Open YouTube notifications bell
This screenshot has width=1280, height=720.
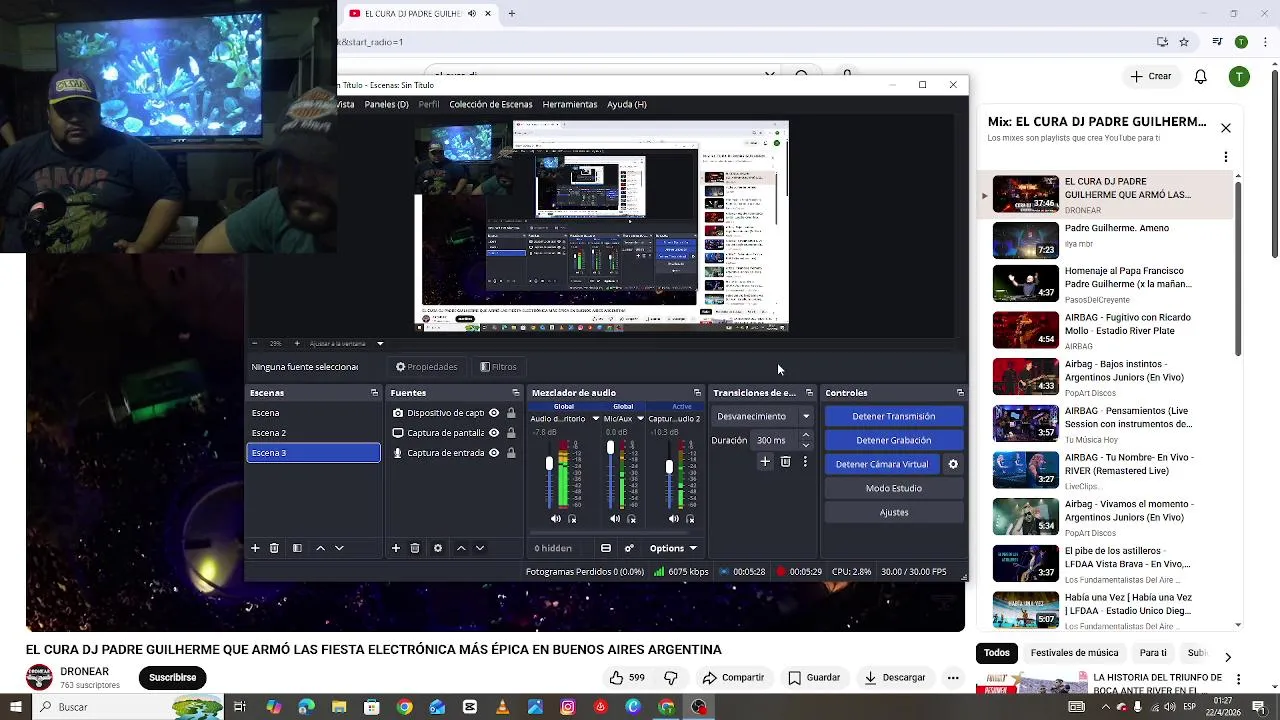coord(1201,76)
